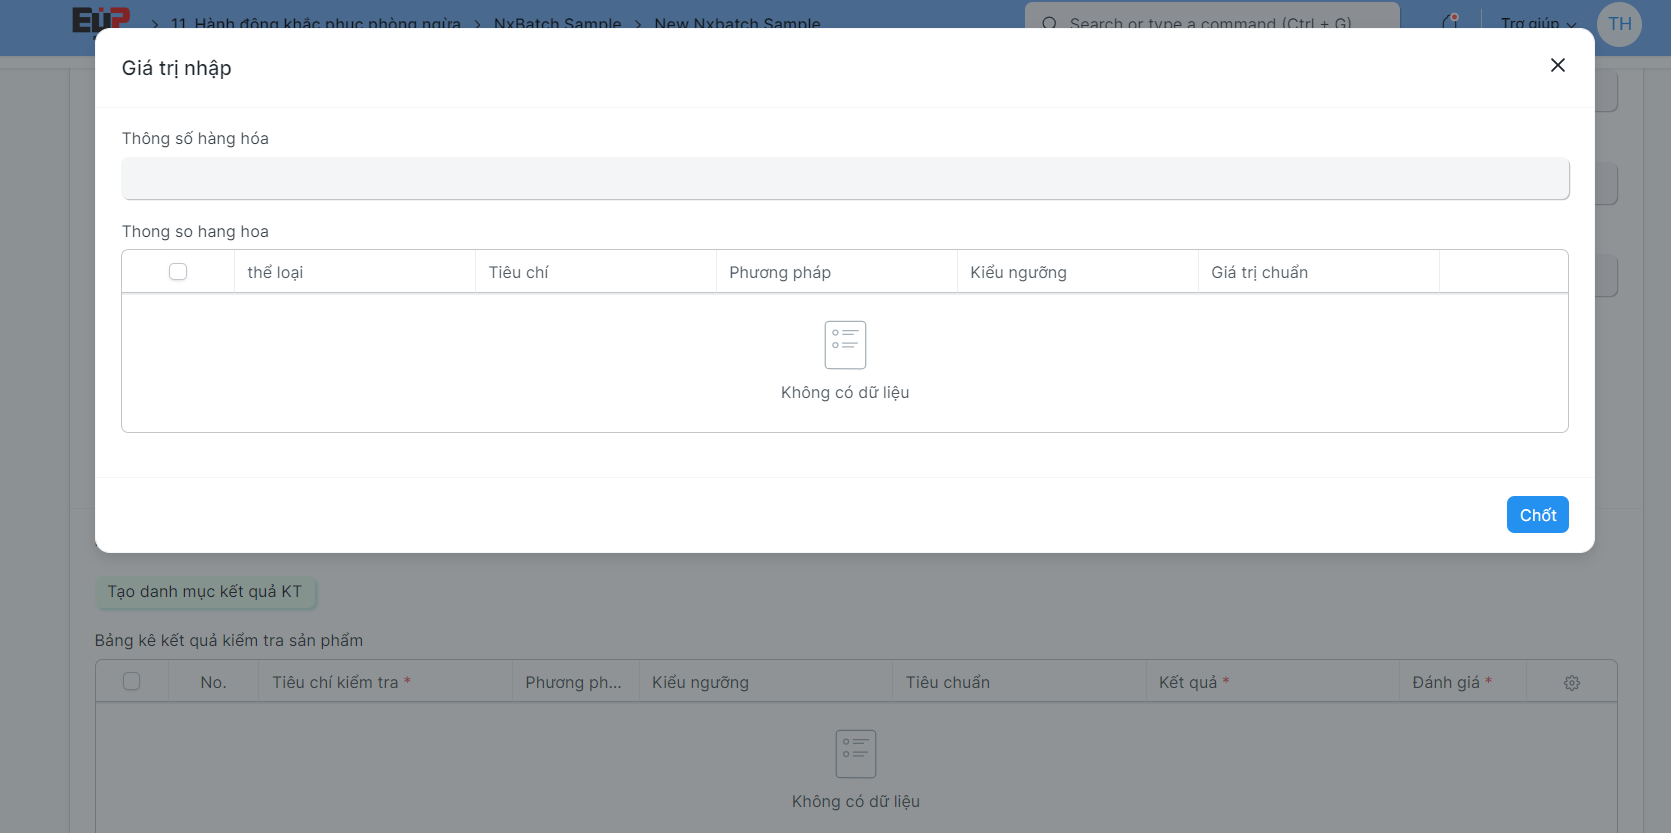Check the select-all box beside No. column
The width and height of the screenshot is (1671, 833).
131,682
